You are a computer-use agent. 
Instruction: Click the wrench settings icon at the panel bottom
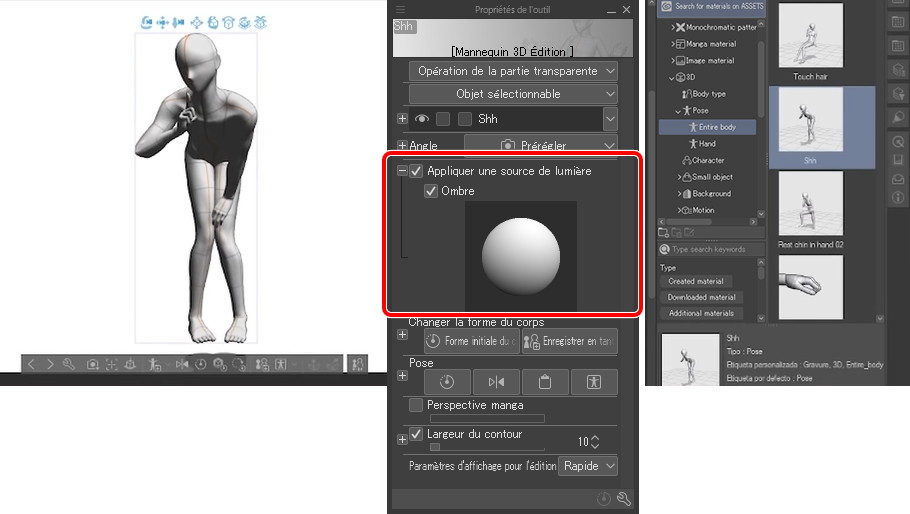[624, 499]
